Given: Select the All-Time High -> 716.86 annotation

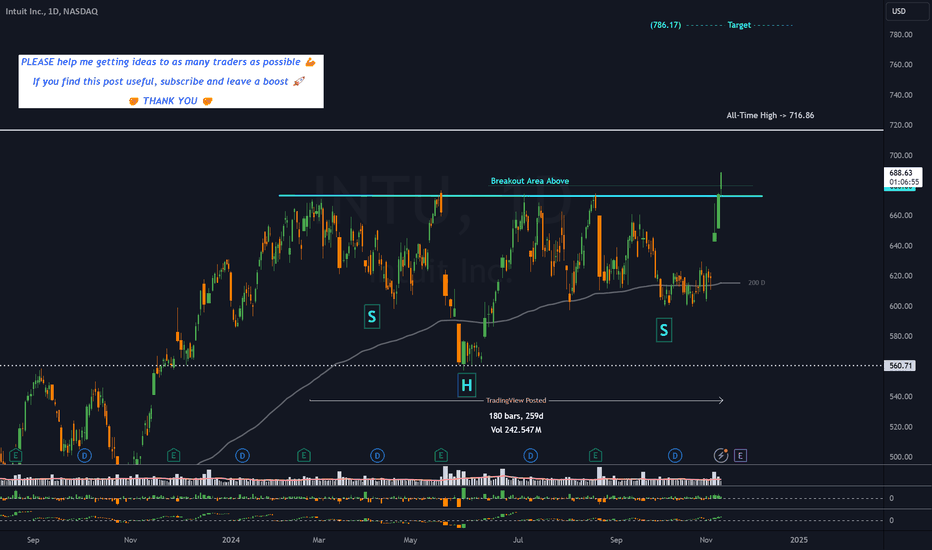Looking at the screenshot, I should pos(770,115).
